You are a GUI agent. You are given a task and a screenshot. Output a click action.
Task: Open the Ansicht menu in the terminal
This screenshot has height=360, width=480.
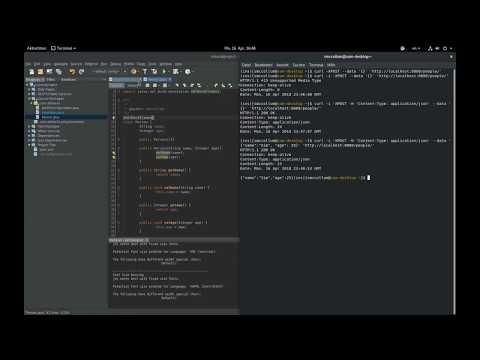282,65
